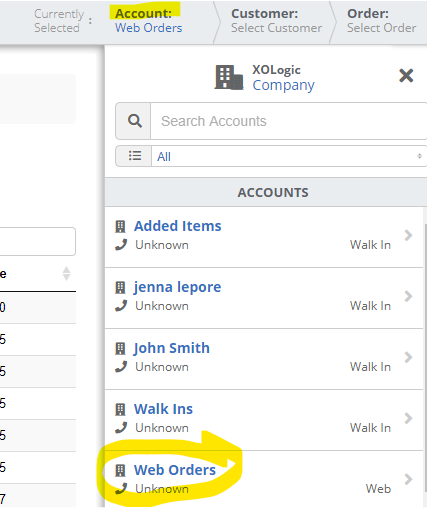Expand Added Items account chevron
The height and width of the screenshot is (508, 427).
coord(408,235)
